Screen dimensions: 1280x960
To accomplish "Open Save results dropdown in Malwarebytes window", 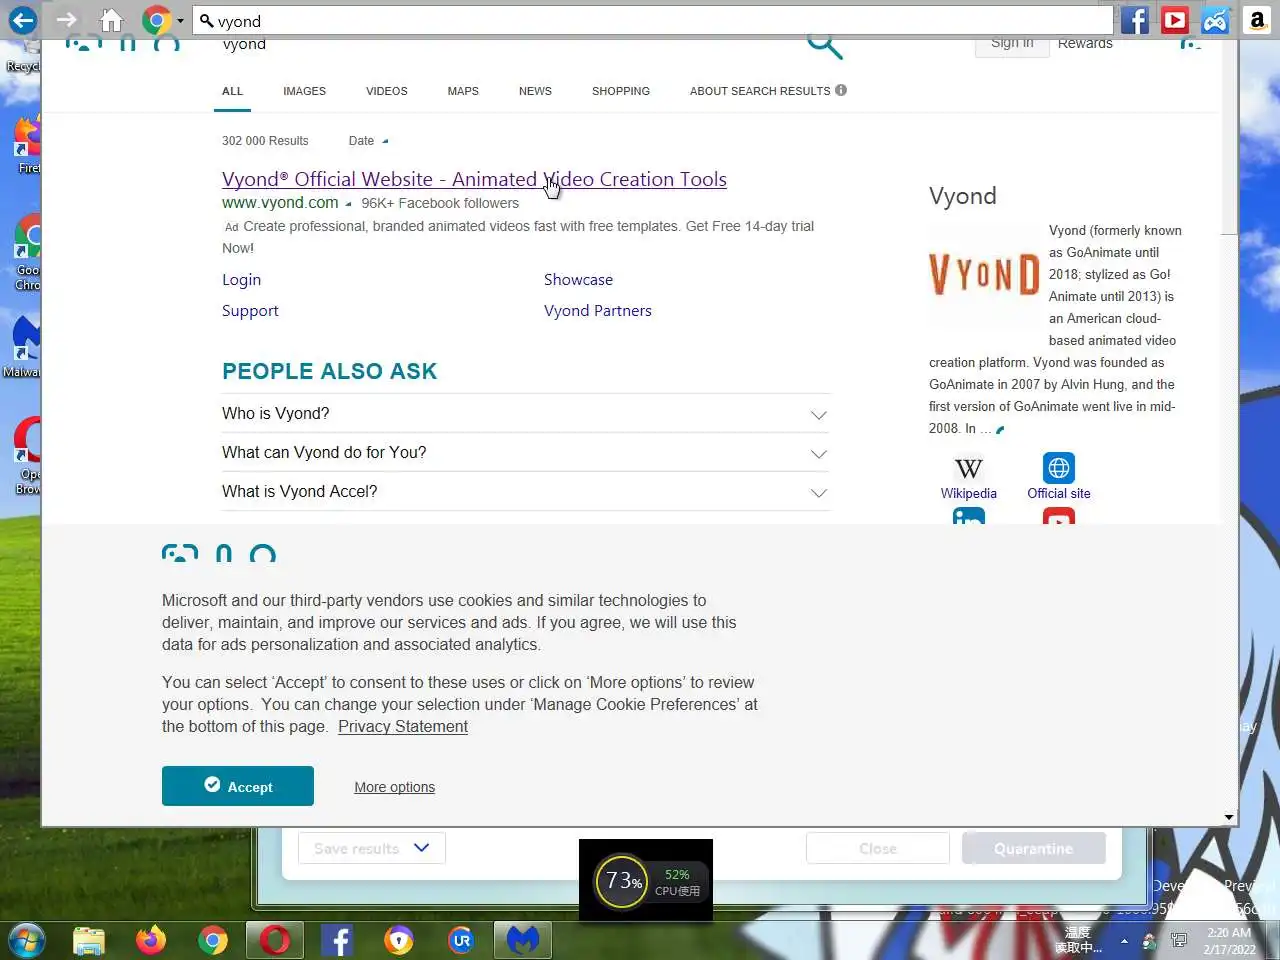I will click(x=371, y=848).
